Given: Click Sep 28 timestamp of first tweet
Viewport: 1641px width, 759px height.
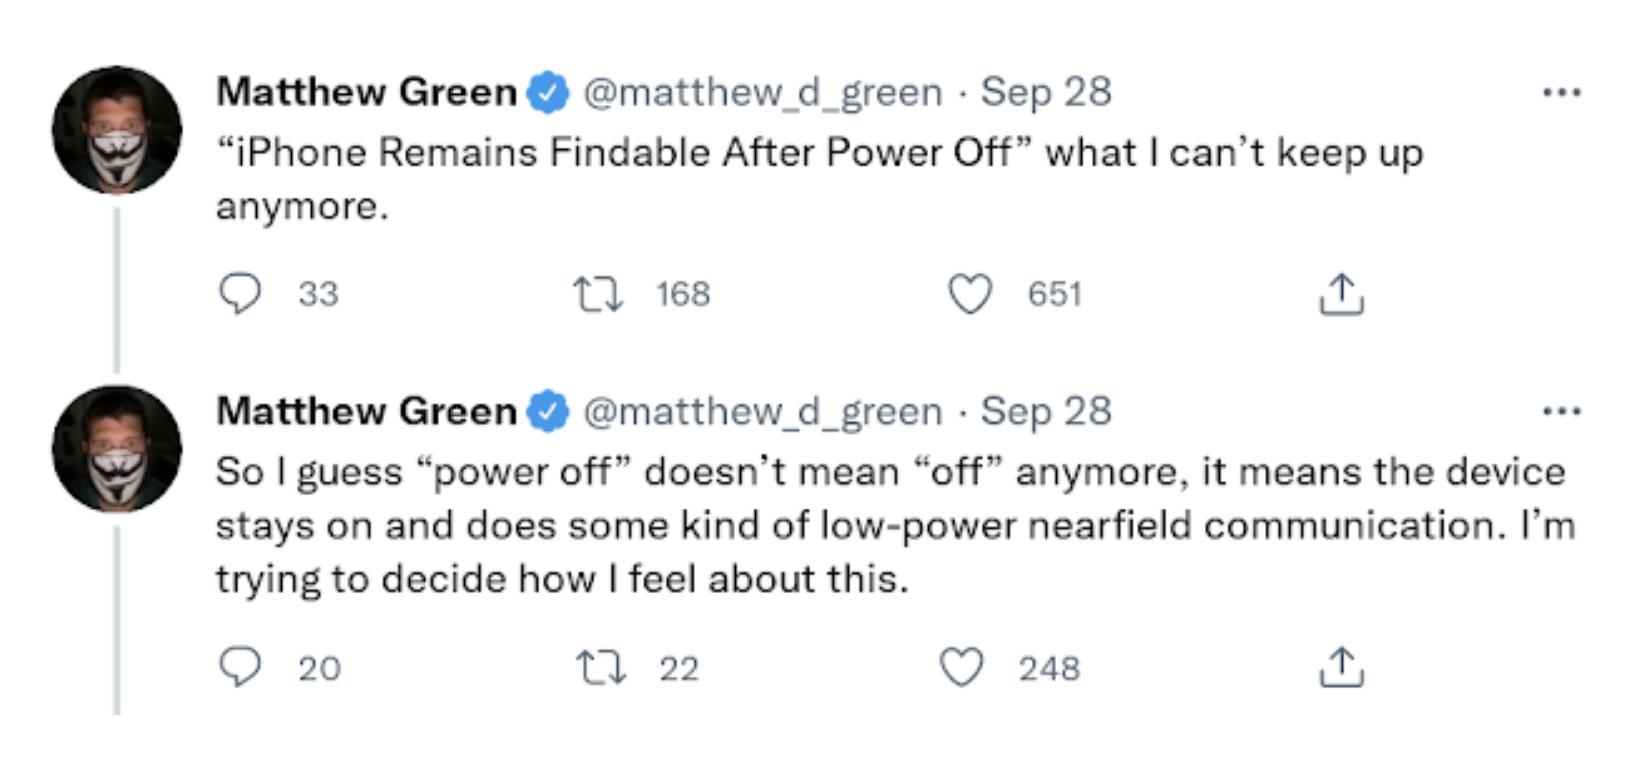Looking at the screenshot, I should click(x=1045, y=92).
